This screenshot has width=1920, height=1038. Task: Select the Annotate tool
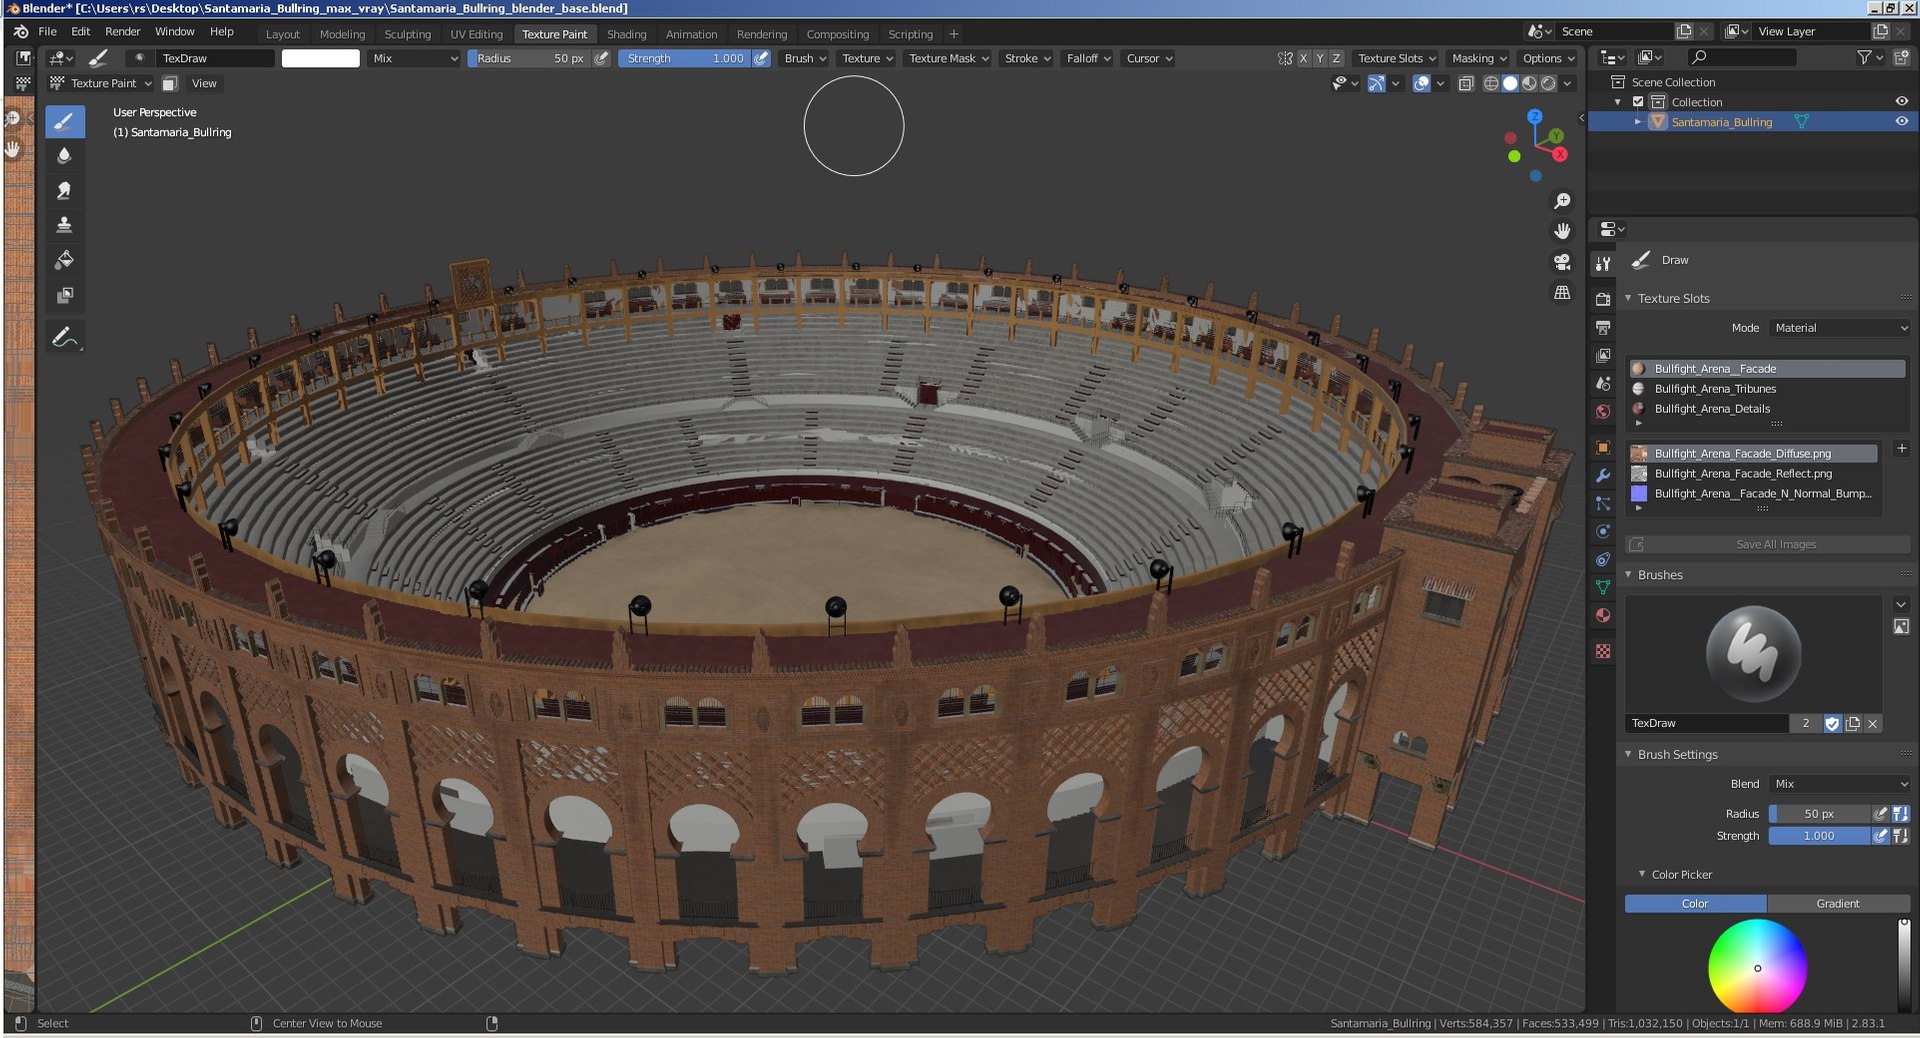(64, 337)
